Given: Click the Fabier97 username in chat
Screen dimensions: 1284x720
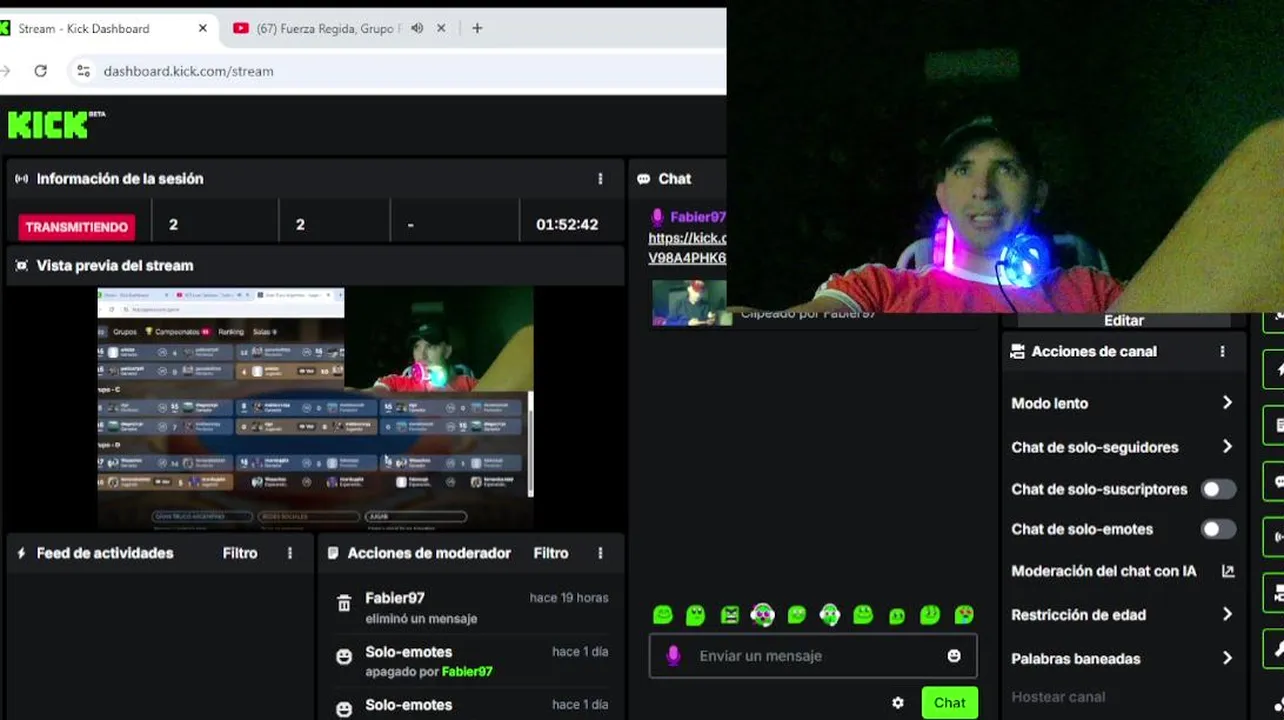Looking at the screenshot, I should coord(698,217).
